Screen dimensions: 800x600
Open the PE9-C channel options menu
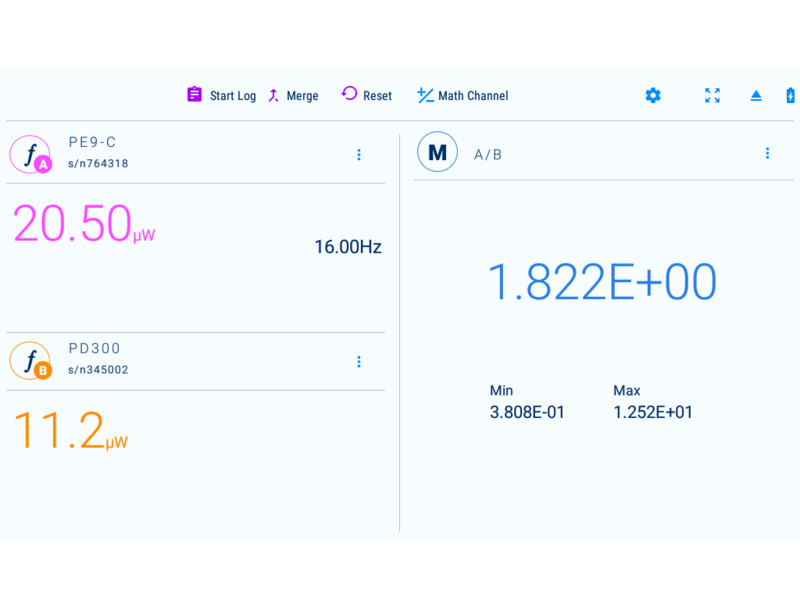(x=359, y=155)
